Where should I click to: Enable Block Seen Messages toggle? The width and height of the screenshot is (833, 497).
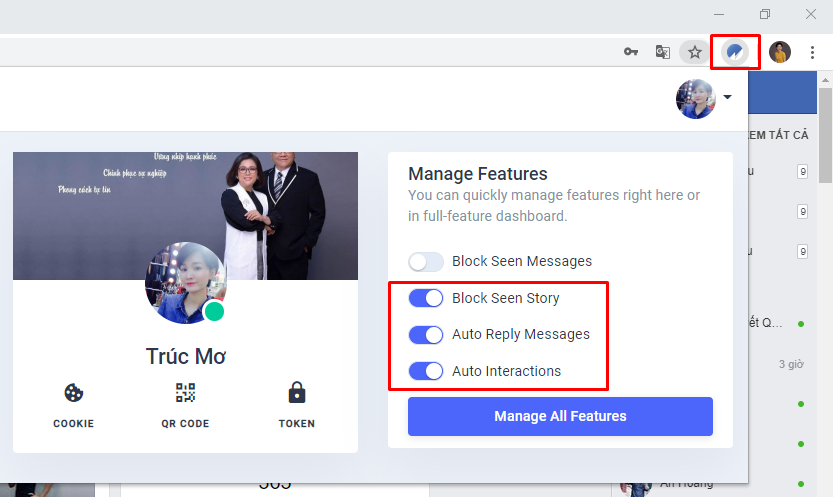(426, 262)
